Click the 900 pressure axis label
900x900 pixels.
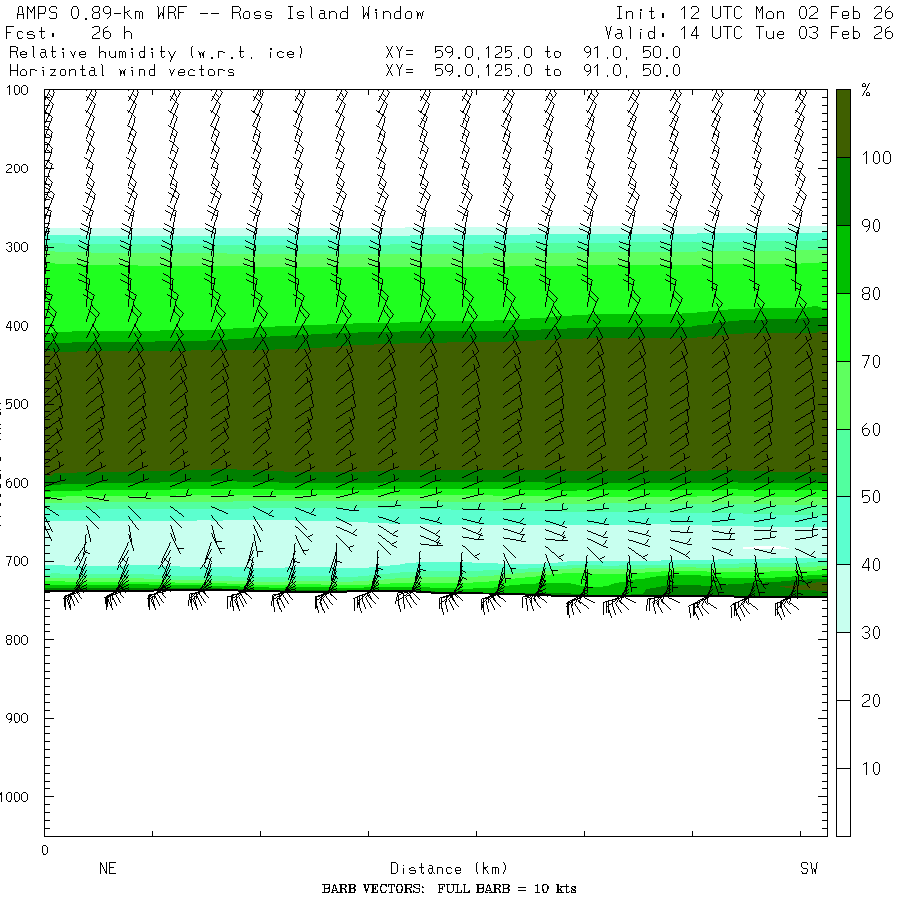17,718
